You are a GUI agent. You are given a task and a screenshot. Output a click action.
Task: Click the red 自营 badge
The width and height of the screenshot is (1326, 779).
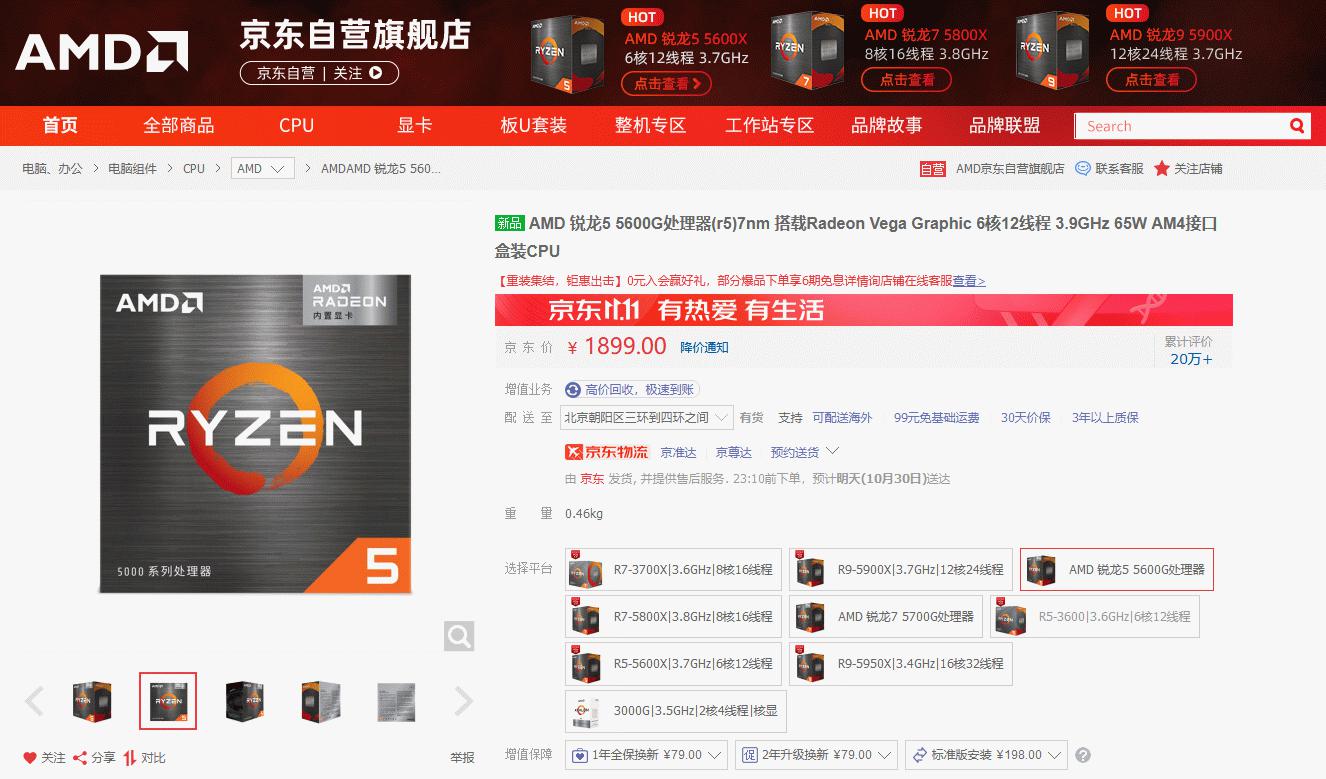933,168
